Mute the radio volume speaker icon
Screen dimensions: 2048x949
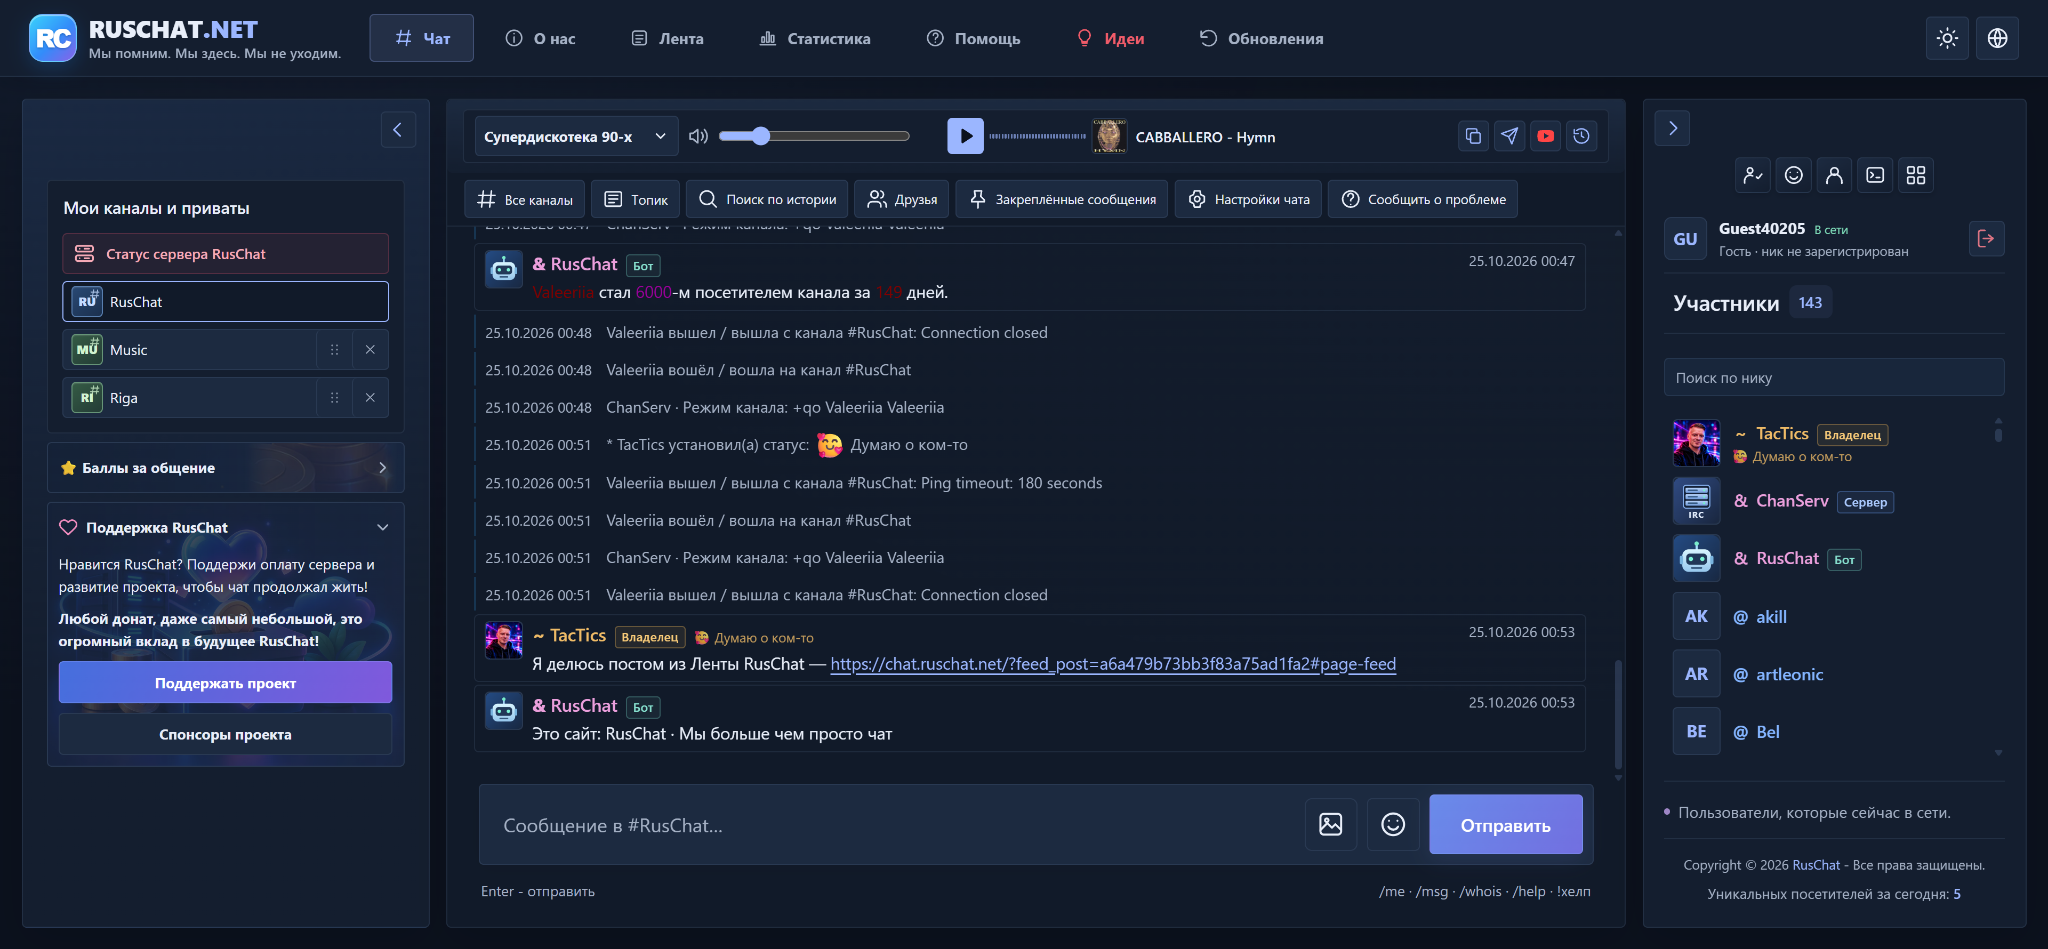click(x=698, y=136)
